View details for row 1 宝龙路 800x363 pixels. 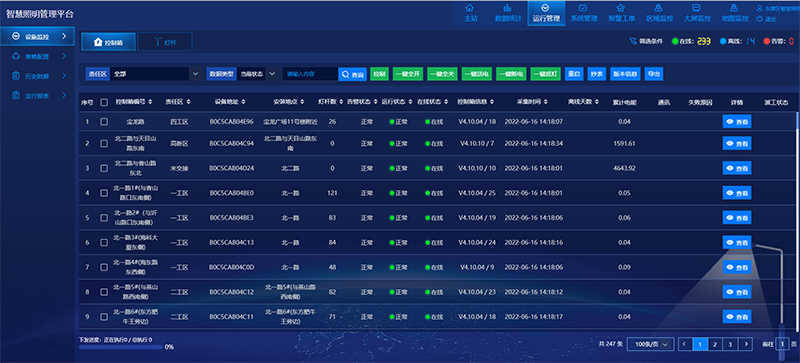tap(737, 122)
